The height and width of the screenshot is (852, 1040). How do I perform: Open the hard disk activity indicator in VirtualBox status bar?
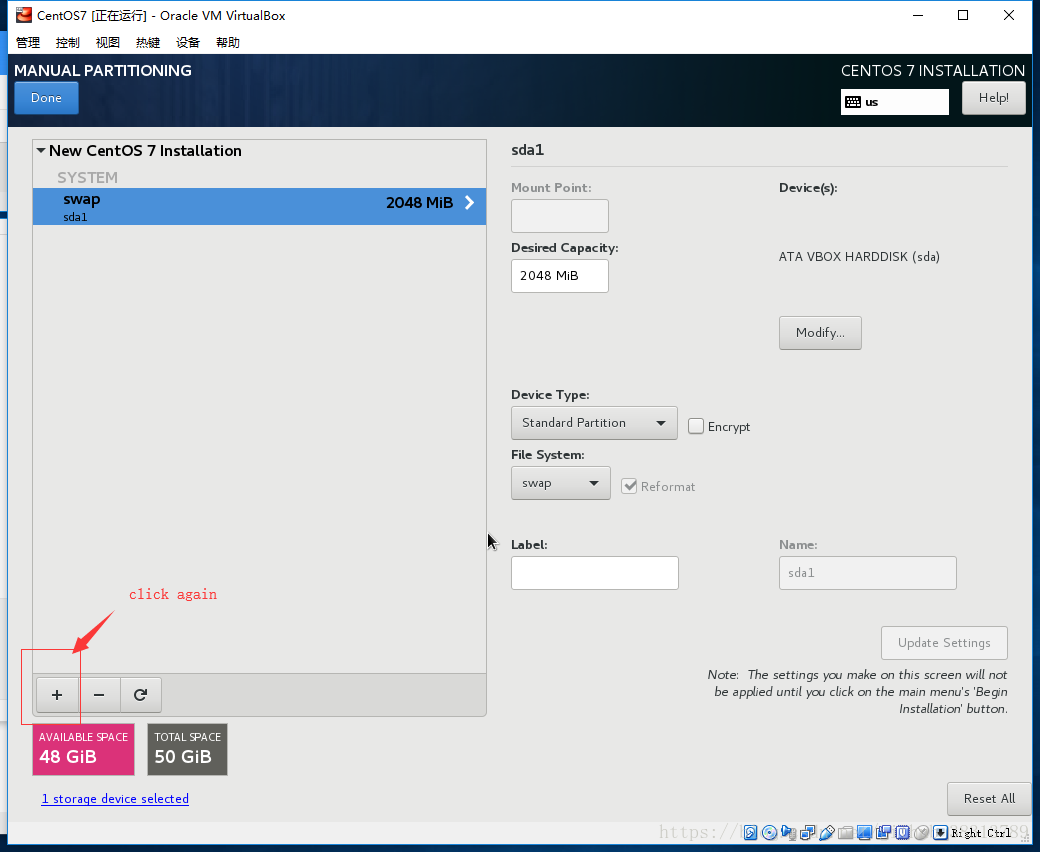click(x=750, y=833)
